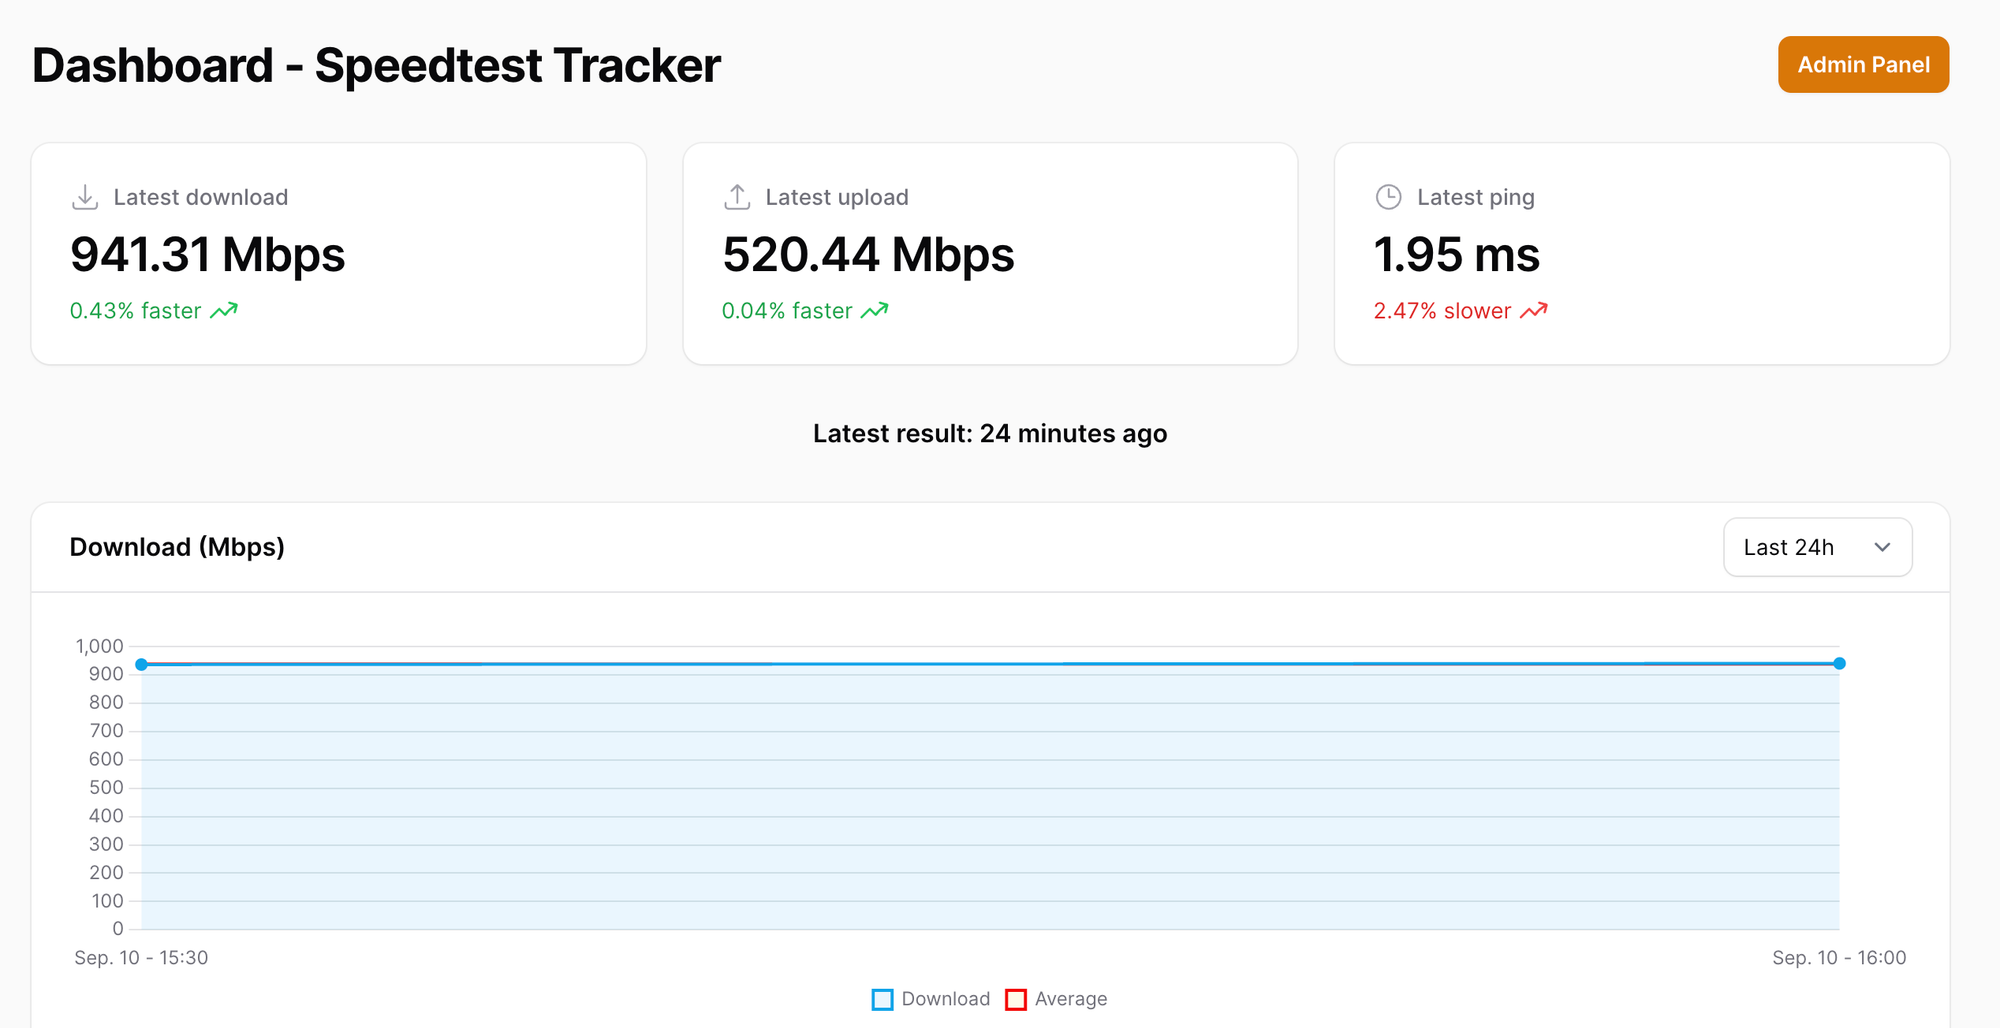Click the Download (Mbps) chart heading
The height and width of the screenshot is (1028, 2000).
point(177,547)
